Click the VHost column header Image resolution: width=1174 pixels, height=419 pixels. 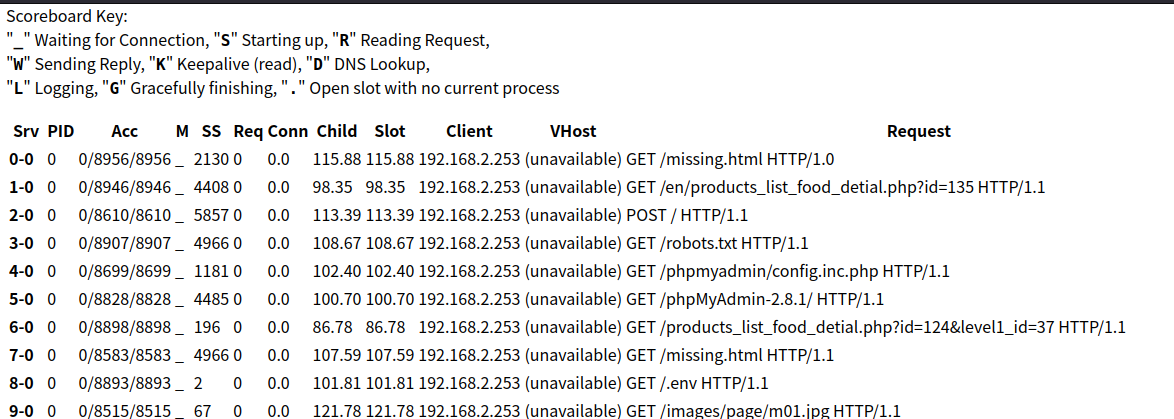(x=573, y=132)
